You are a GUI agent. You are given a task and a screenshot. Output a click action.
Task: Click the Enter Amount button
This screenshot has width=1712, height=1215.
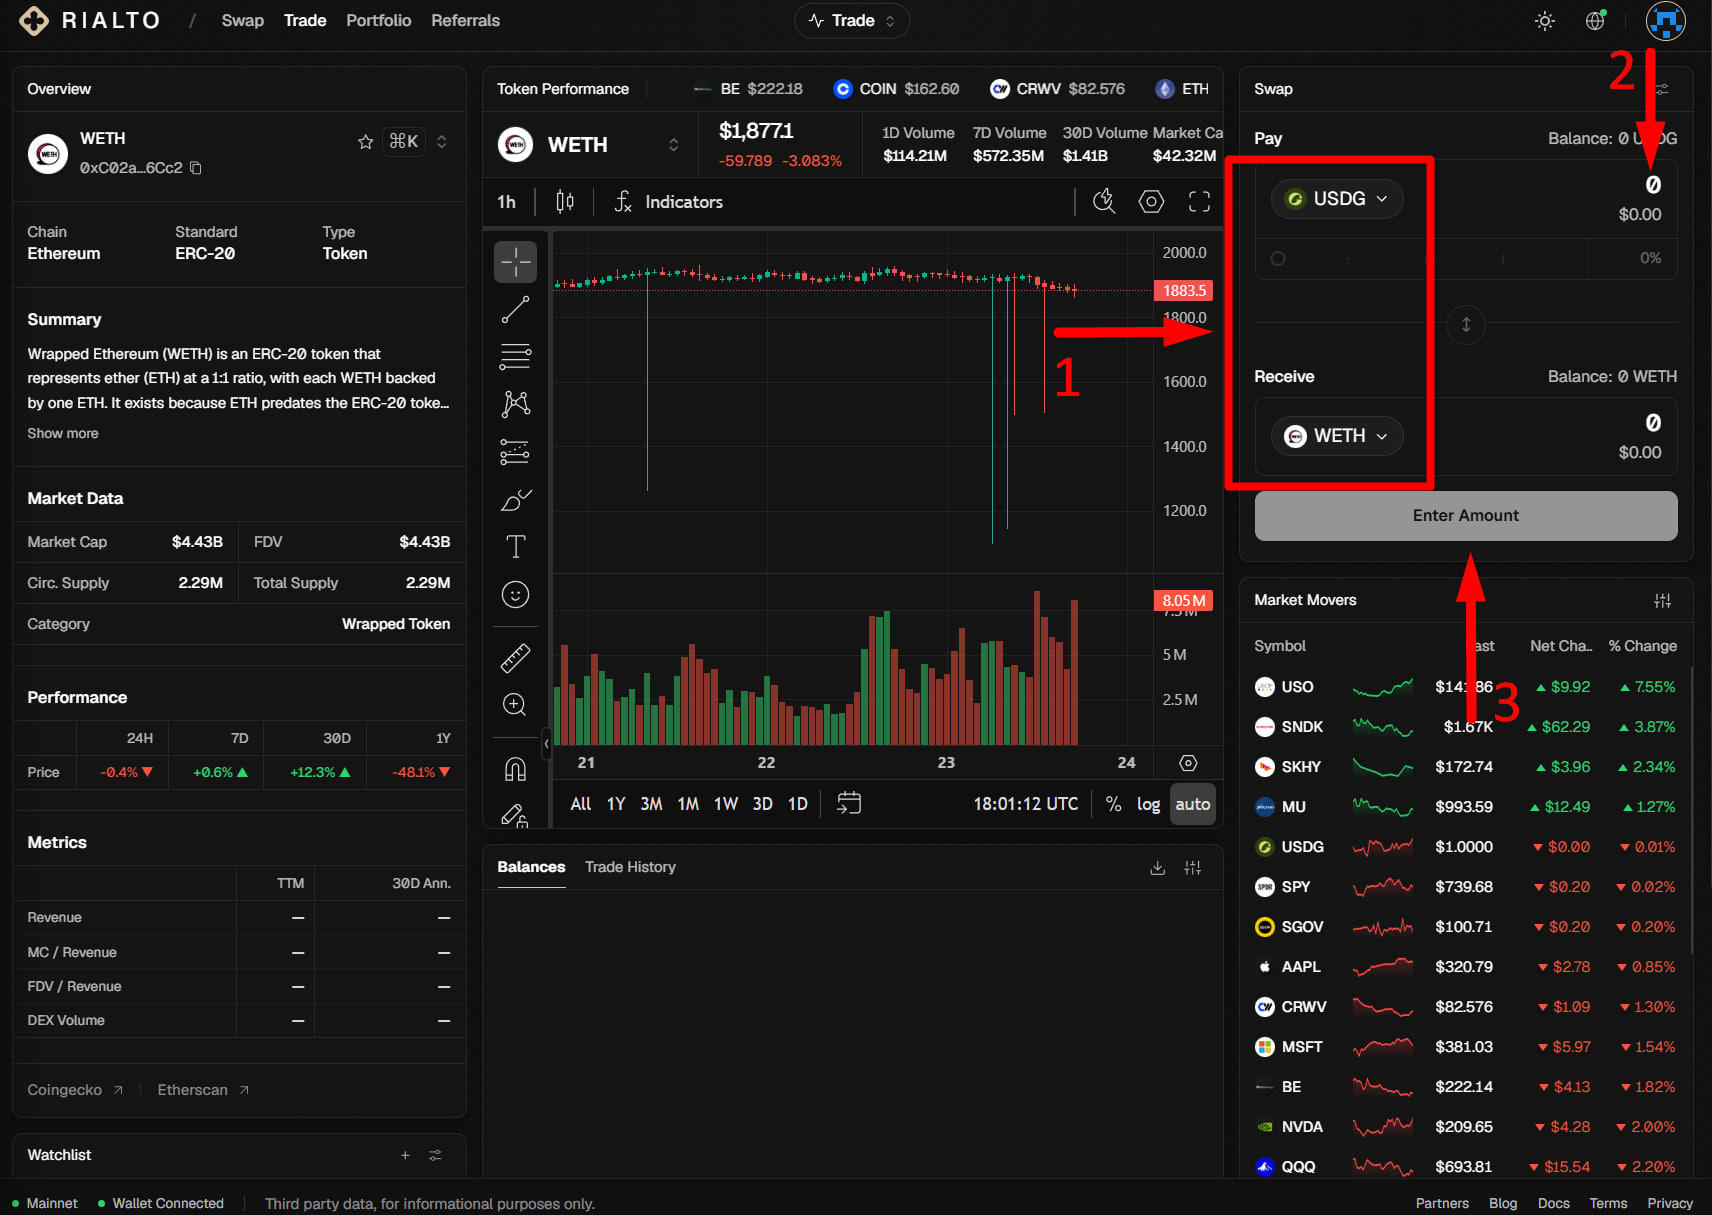point(1466,516)
